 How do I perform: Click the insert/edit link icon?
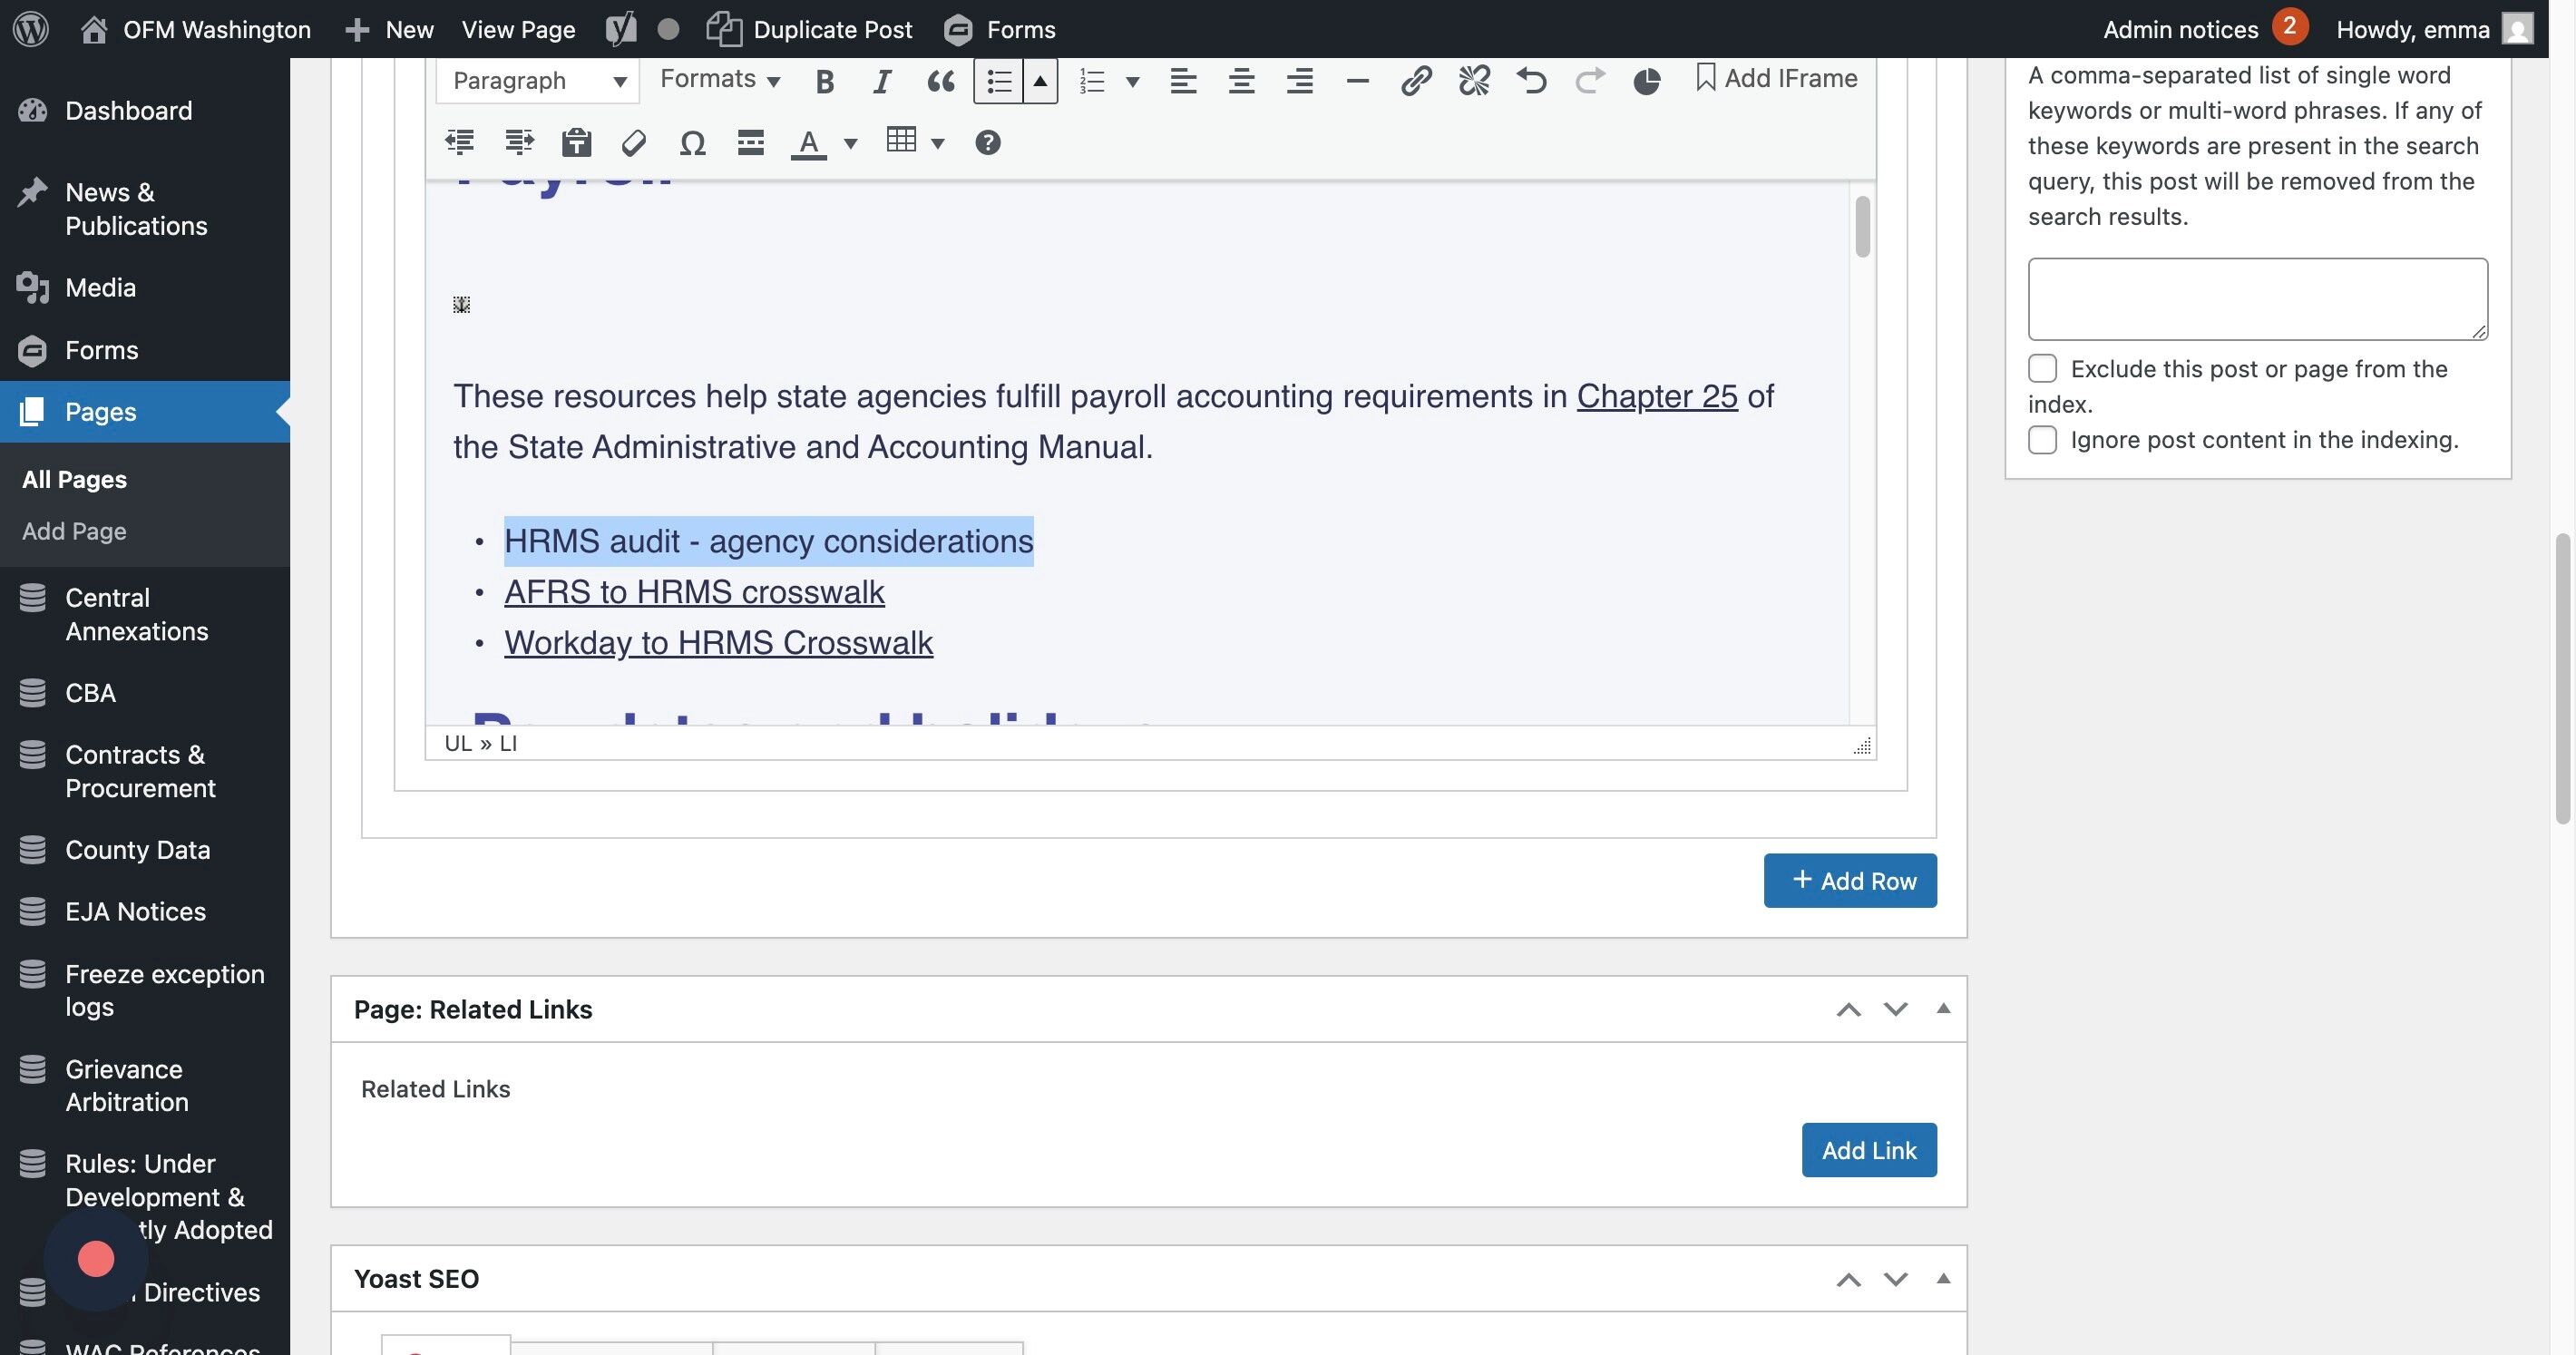(x=1415, y=81)
